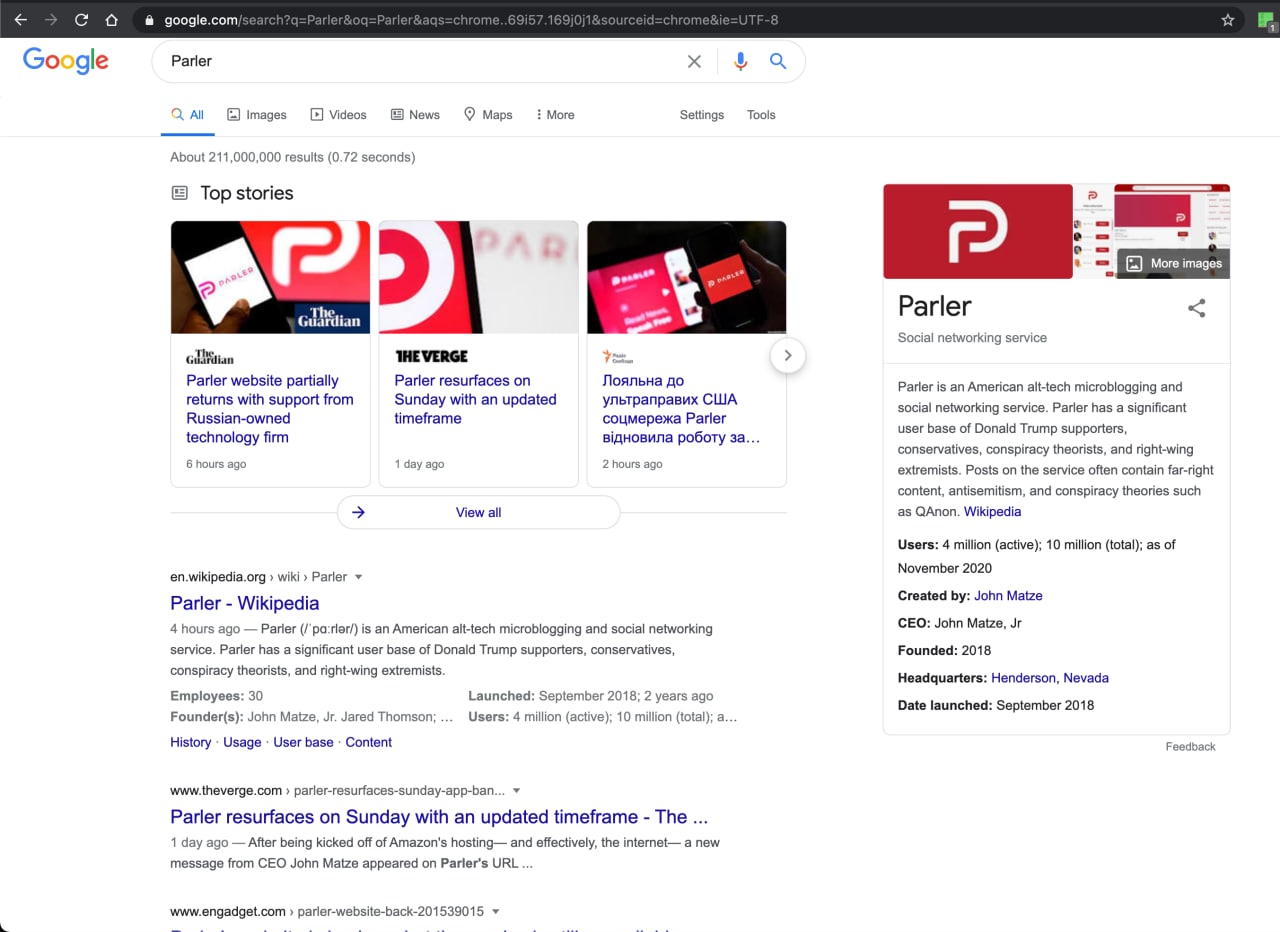This screenshot has height=932, width=1280.
Task: Click the Guardian story thumbnail image
Action: click(270, 277)
